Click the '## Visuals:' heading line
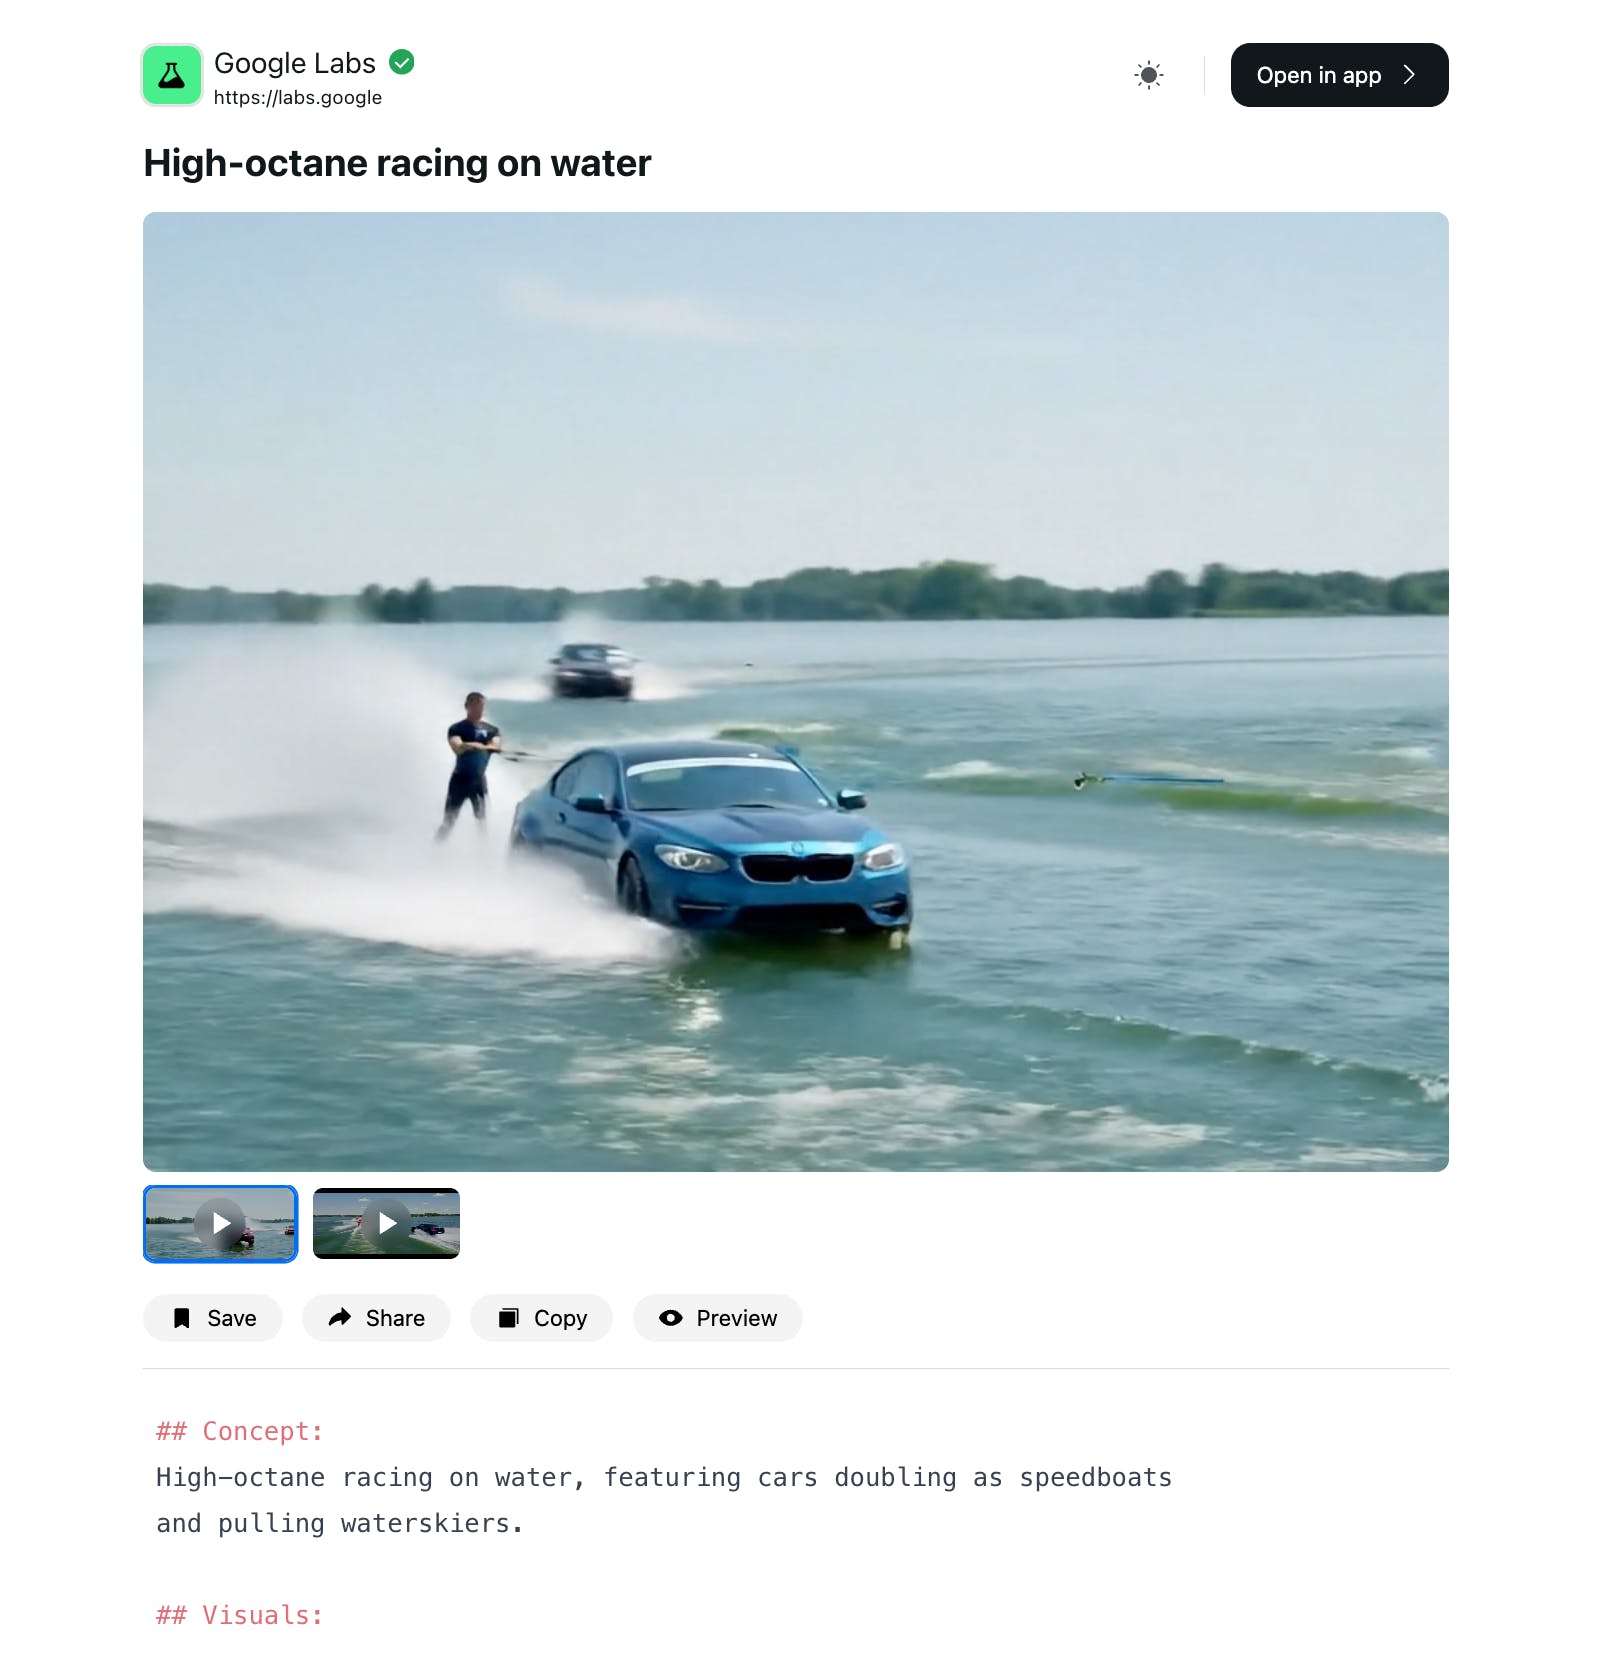This screenshot has width=1610, height=1670. coord(240,1615)
